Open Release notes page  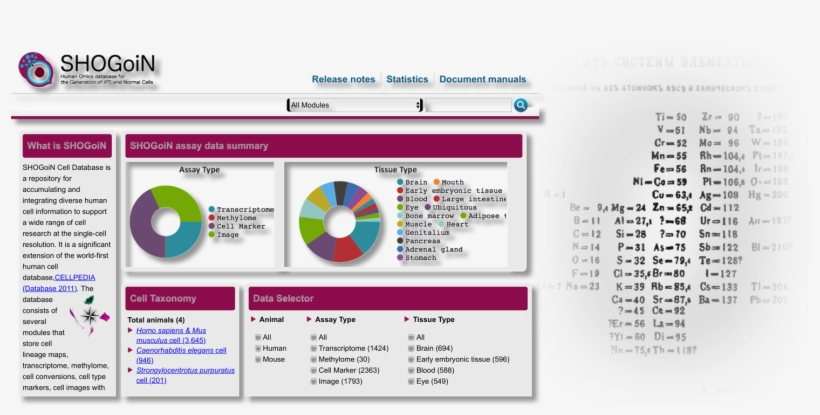coord(343,79)
